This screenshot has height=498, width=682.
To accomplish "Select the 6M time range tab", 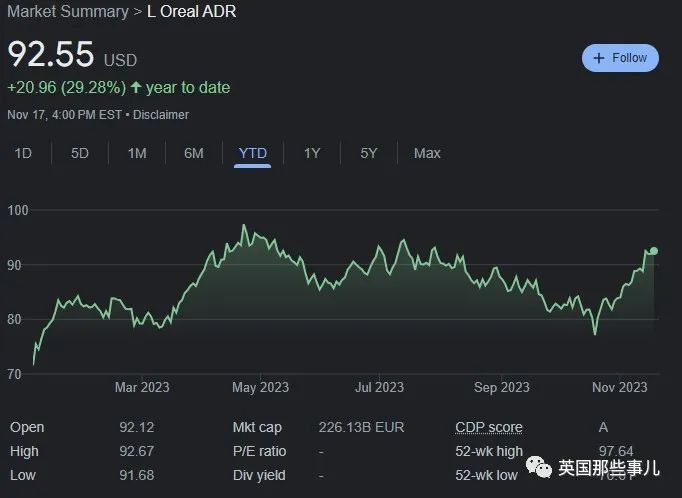I will (194, 153).
